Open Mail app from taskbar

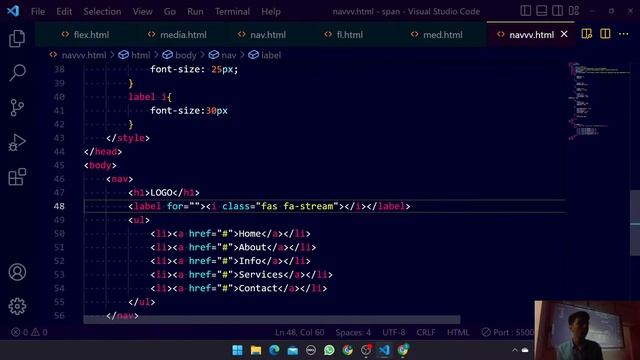click(x=293, y=350)
